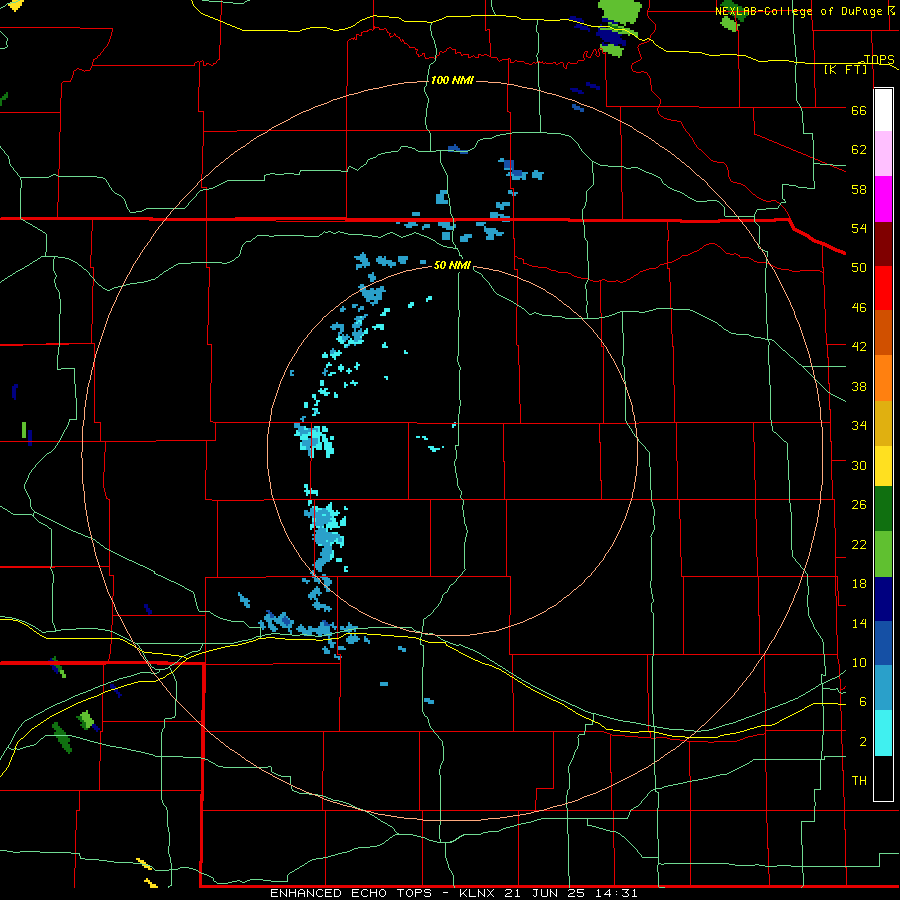This screenshot has width=900, height=900.
Task: Click the TOPS legend title
Action: (x=879, y=59)
